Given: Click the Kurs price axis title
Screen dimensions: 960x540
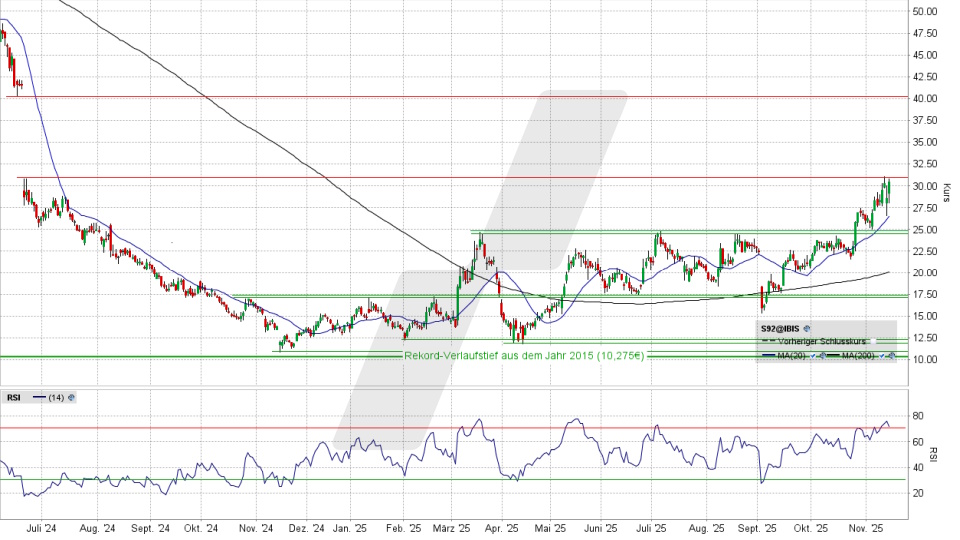Looking at the screenshot, I should click(x=946, y=193).
